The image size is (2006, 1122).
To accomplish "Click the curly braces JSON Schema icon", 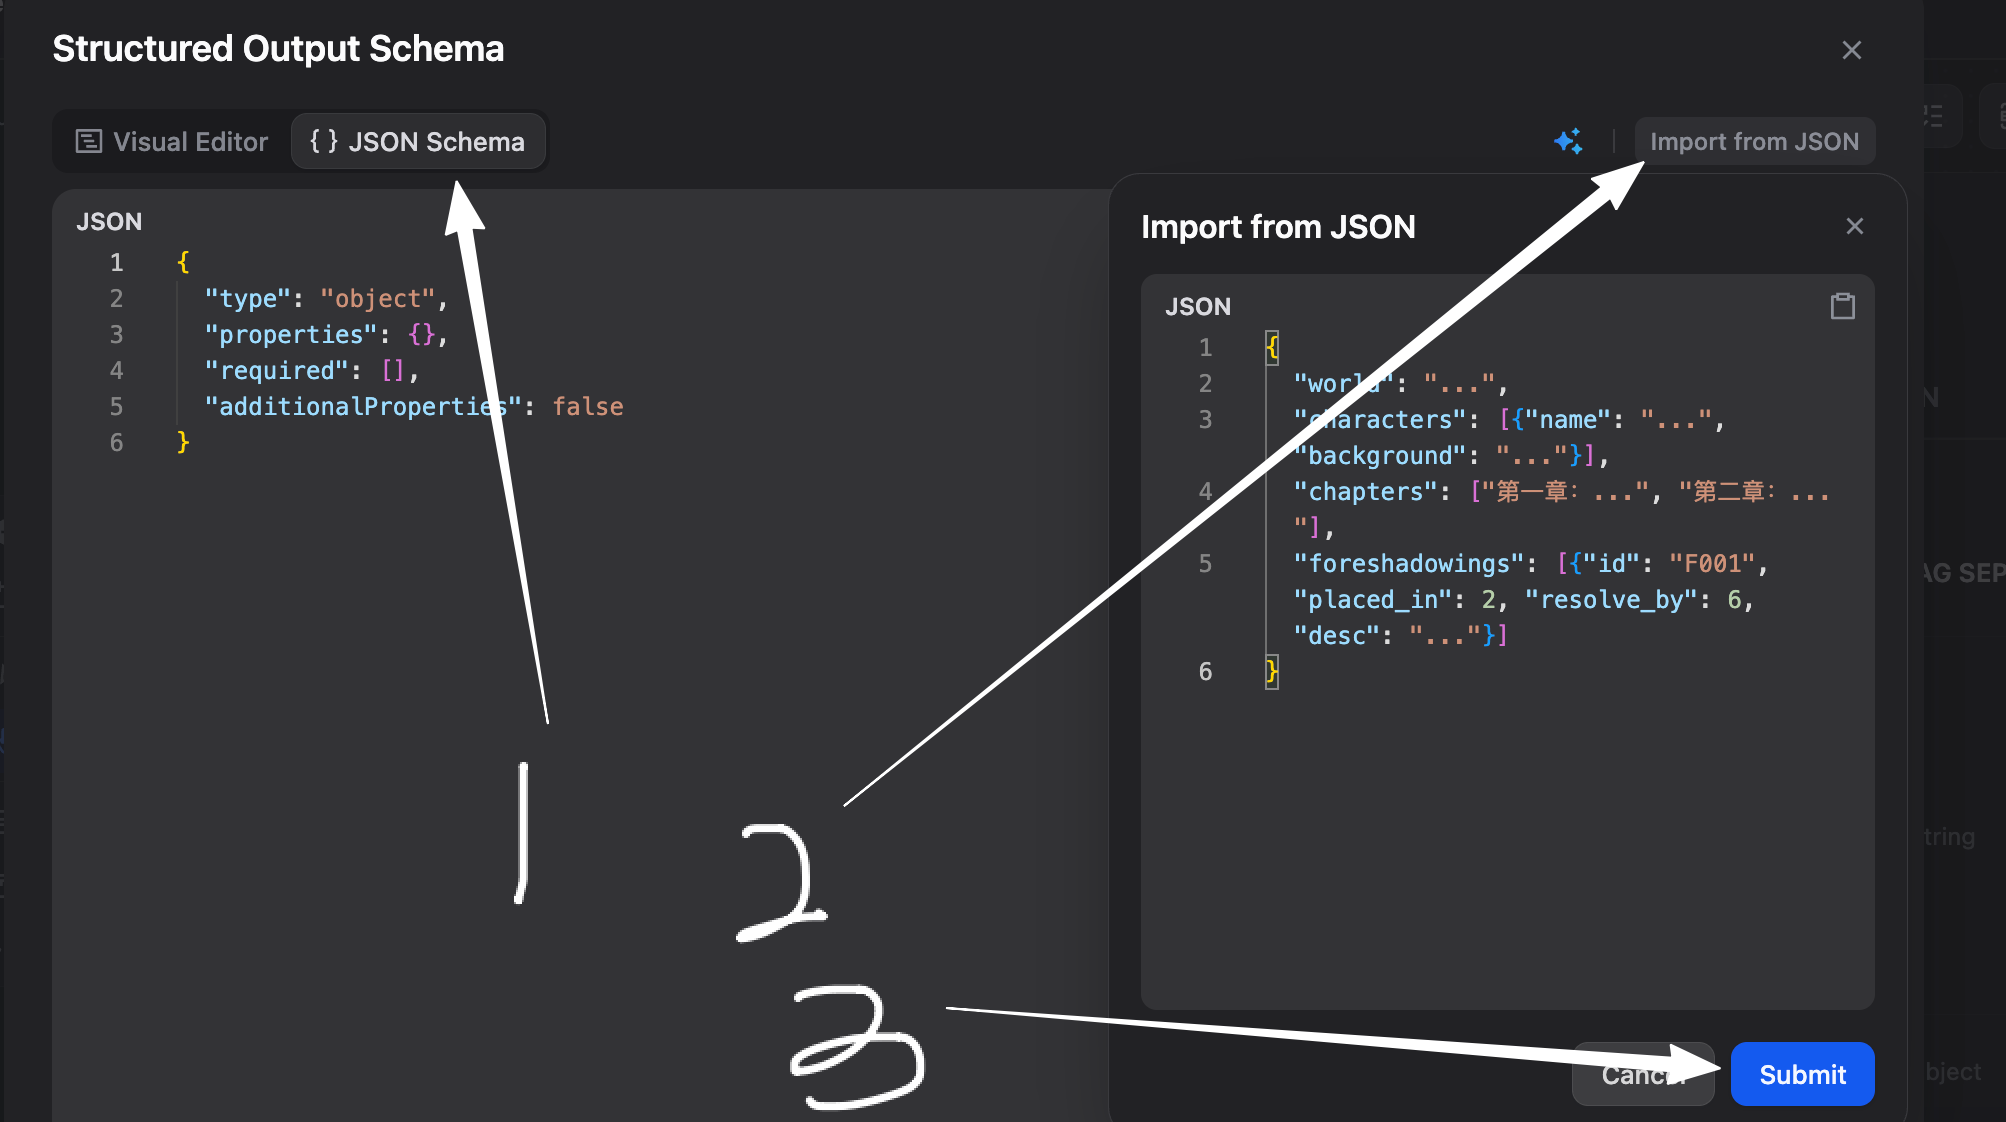I will pyautogui.click(x=323, y=141).
